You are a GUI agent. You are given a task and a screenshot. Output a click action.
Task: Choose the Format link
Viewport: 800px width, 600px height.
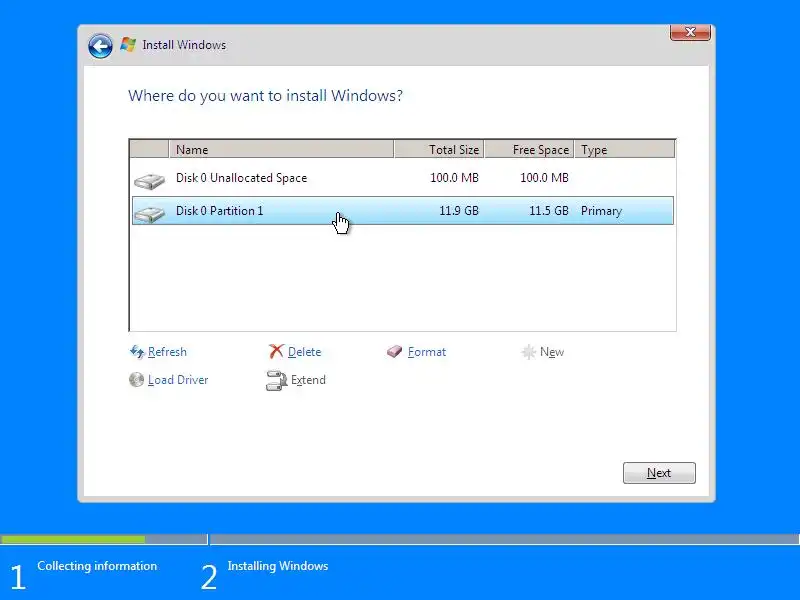click(x=427, y=352)
